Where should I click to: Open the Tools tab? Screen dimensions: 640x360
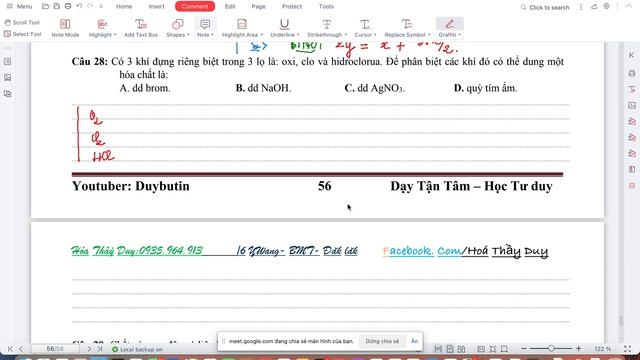pos(326,7)
